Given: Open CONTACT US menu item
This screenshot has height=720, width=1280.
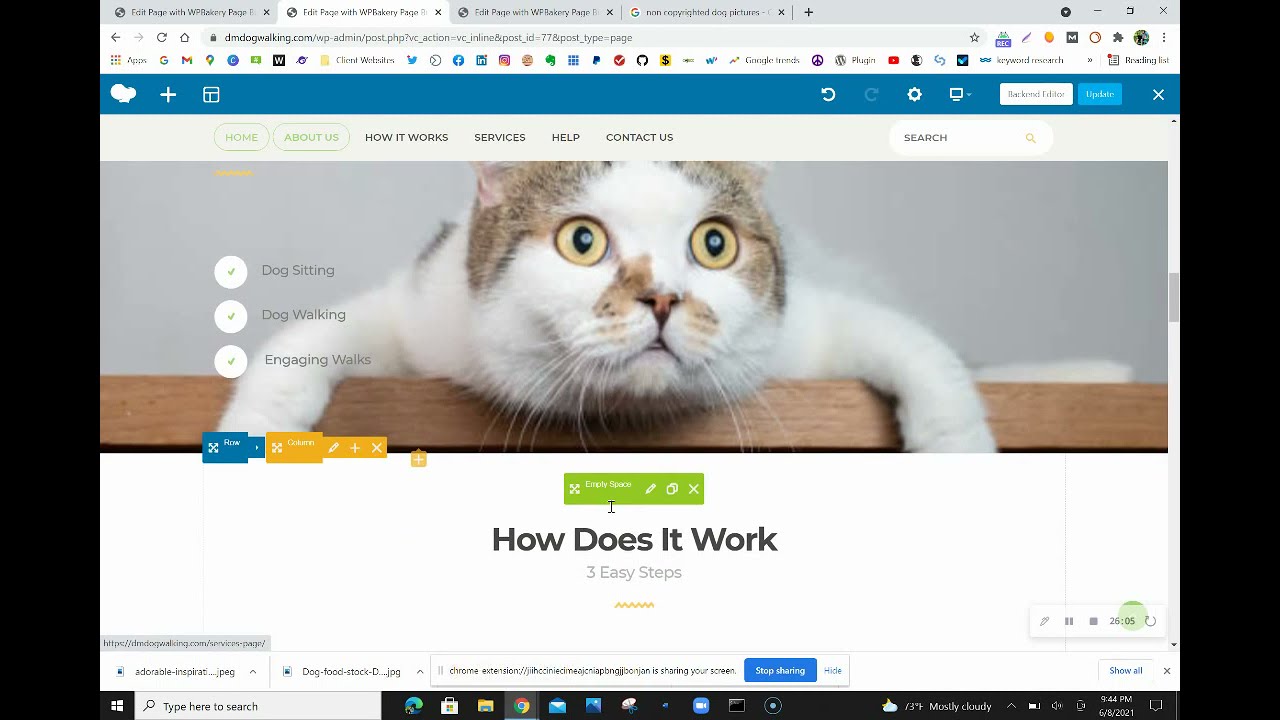Looking at the screenshot, I should 639,137.
